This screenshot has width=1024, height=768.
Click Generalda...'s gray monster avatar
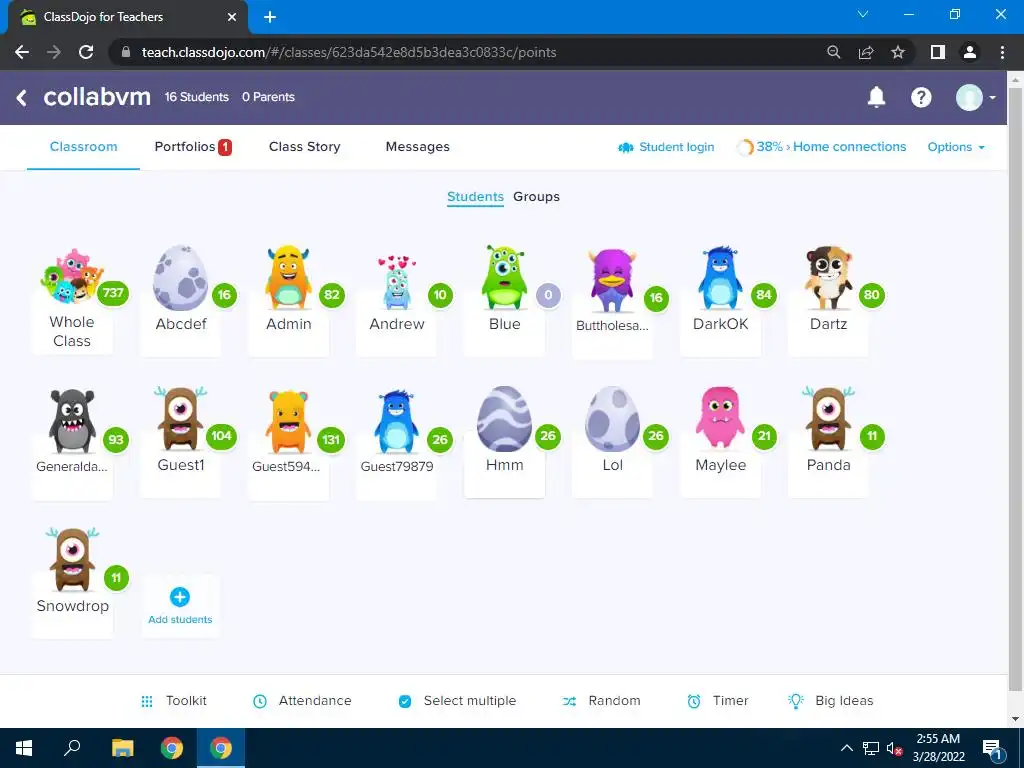[72, 421]
